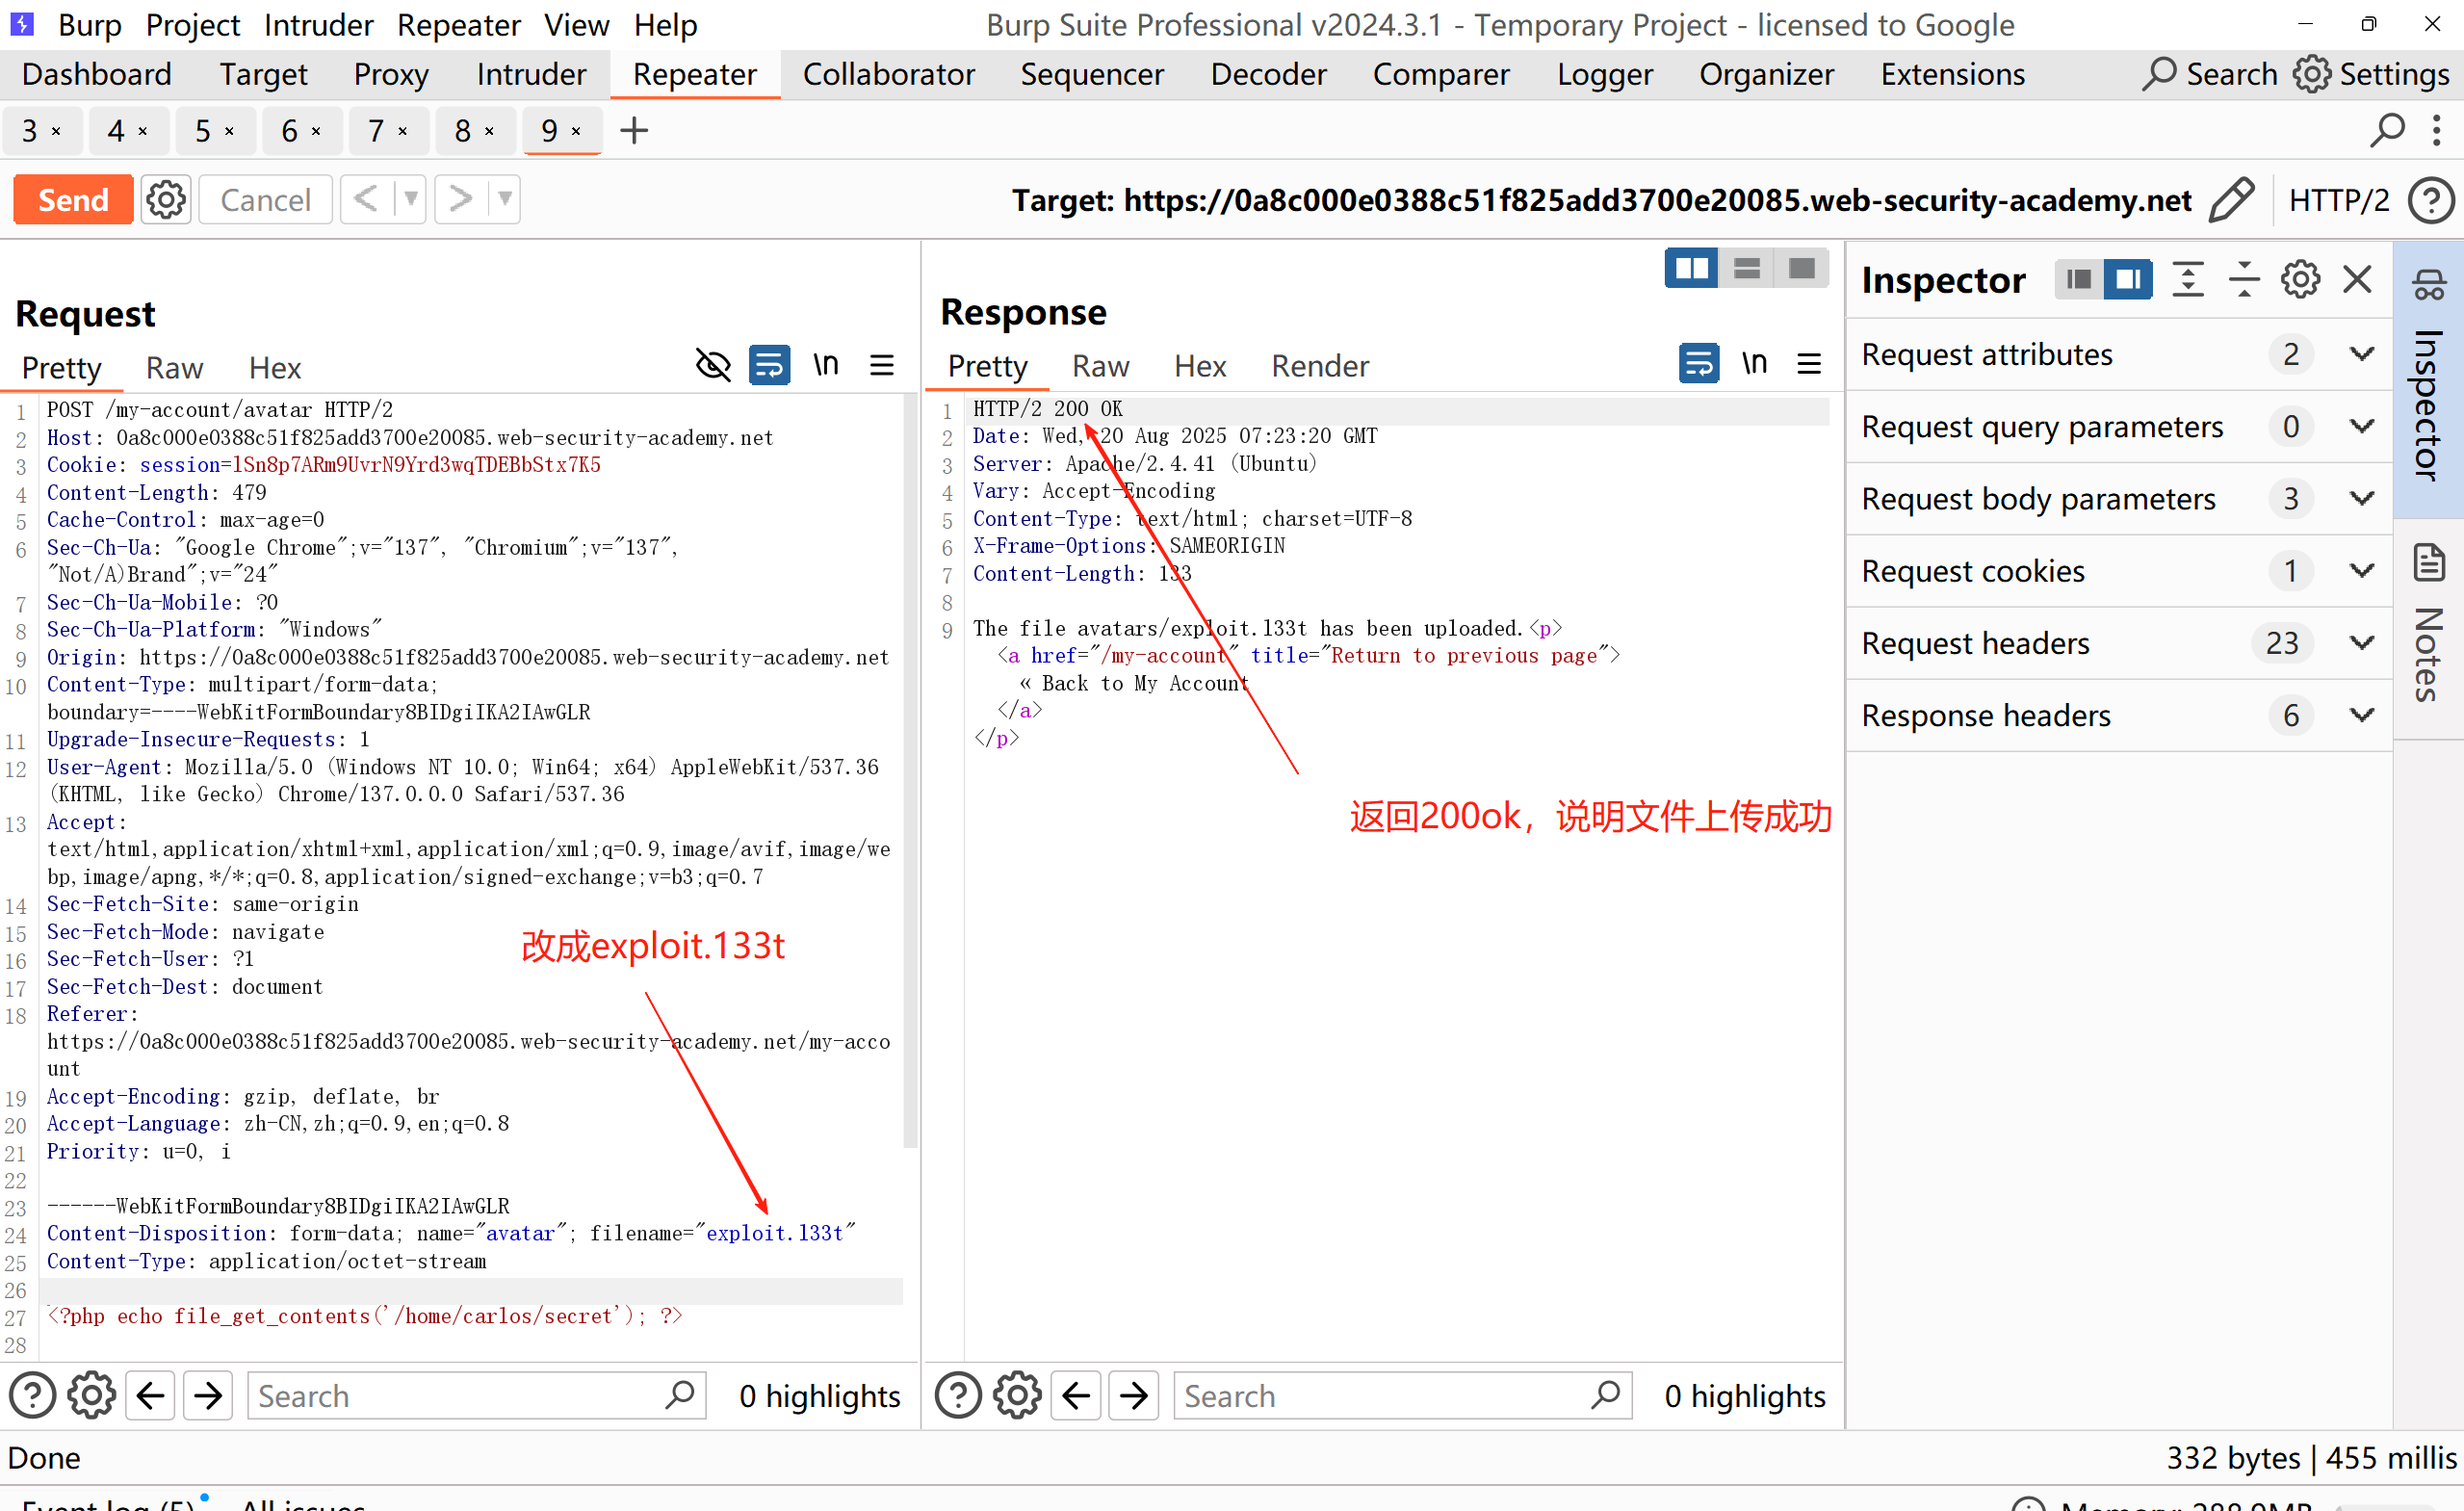This screenshot has height=1511, width=2464.
Task: Show newline characters in Response
Action: [1754, 363]
